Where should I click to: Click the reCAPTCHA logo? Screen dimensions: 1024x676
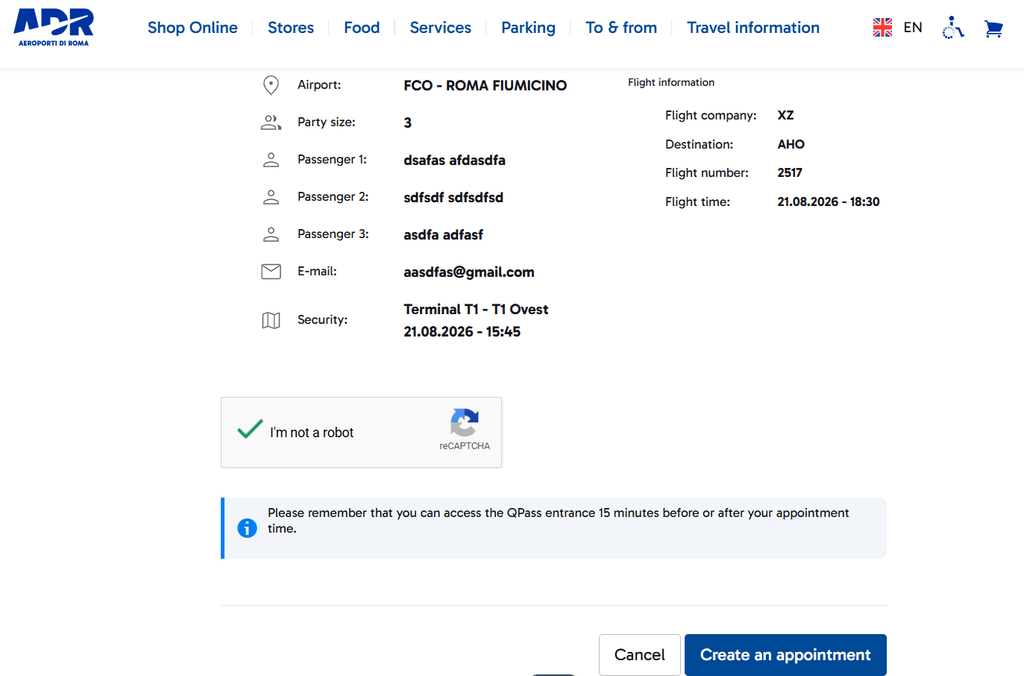point(464,423)
